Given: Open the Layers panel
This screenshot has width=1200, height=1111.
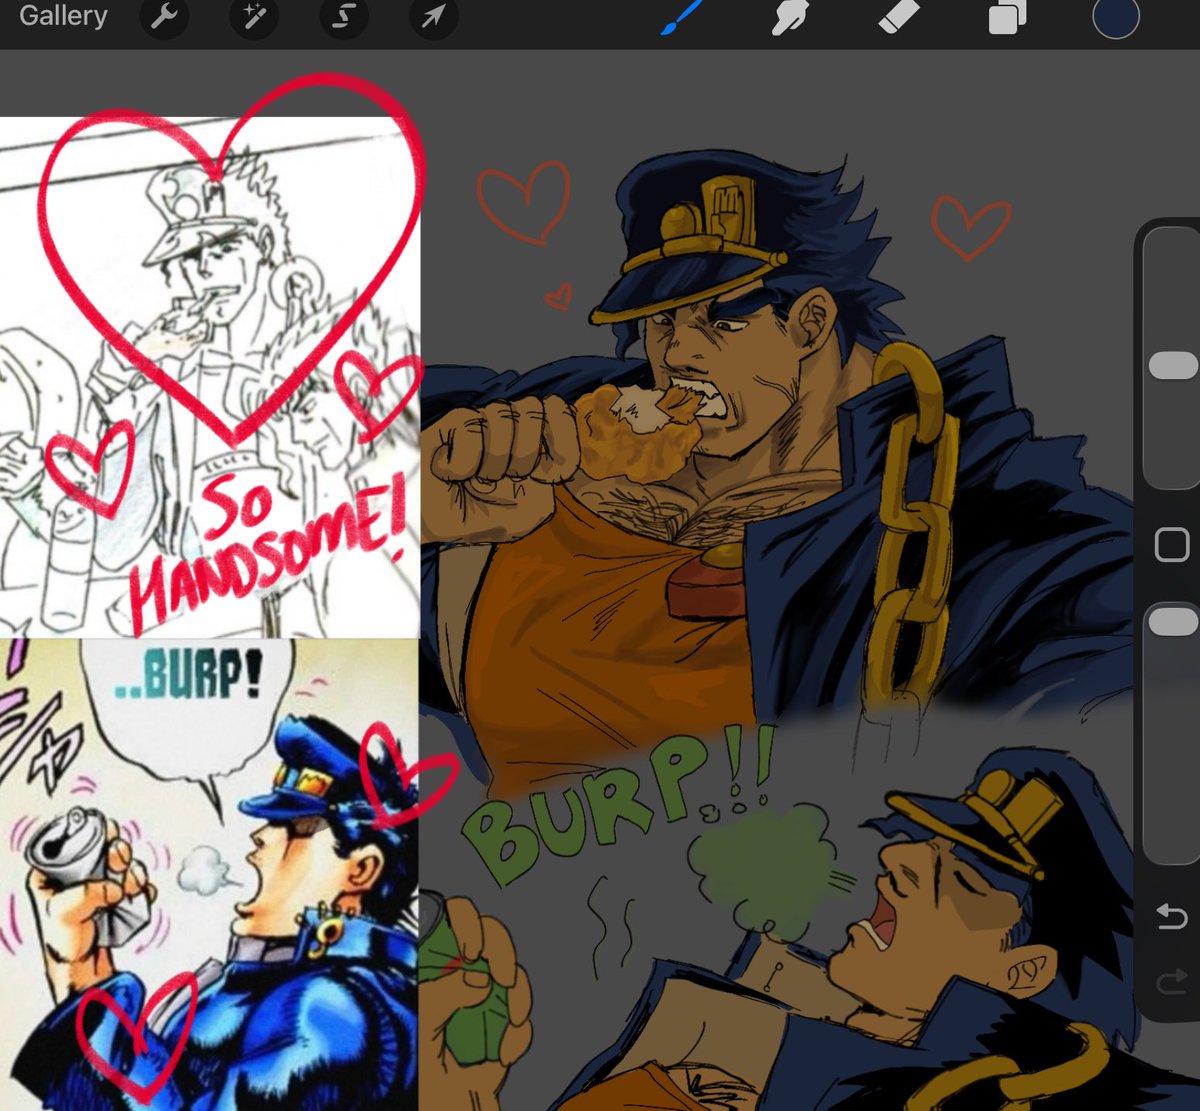Looking at the screenshot, I should pos(1007,17).
